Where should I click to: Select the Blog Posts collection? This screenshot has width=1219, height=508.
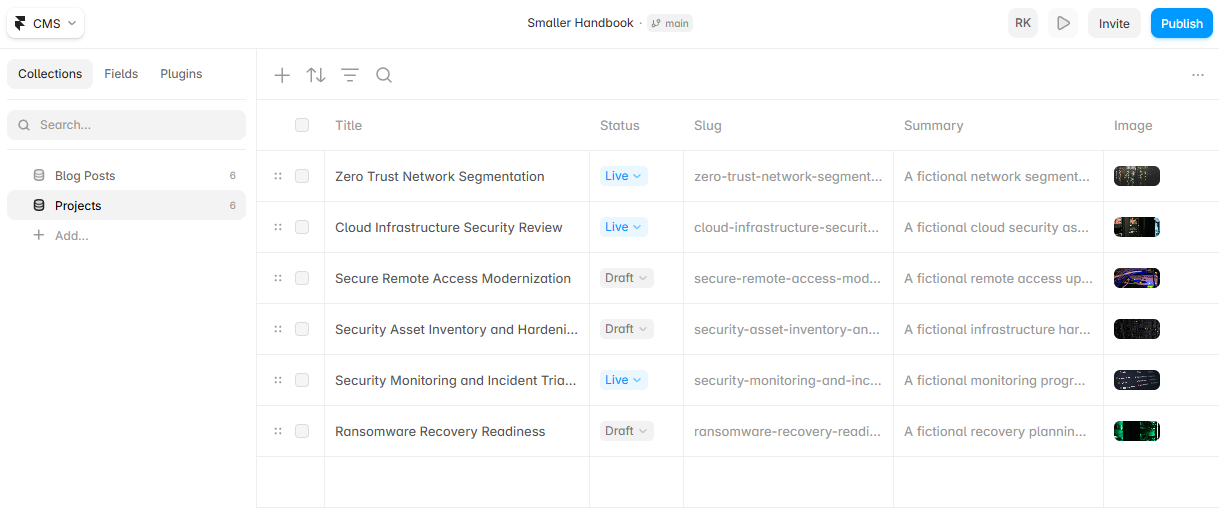[126, 175]
